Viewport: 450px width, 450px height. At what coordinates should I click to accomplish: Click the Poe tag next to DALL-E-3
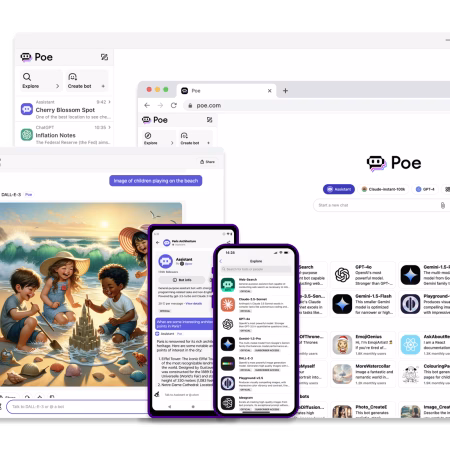(29, 194)
